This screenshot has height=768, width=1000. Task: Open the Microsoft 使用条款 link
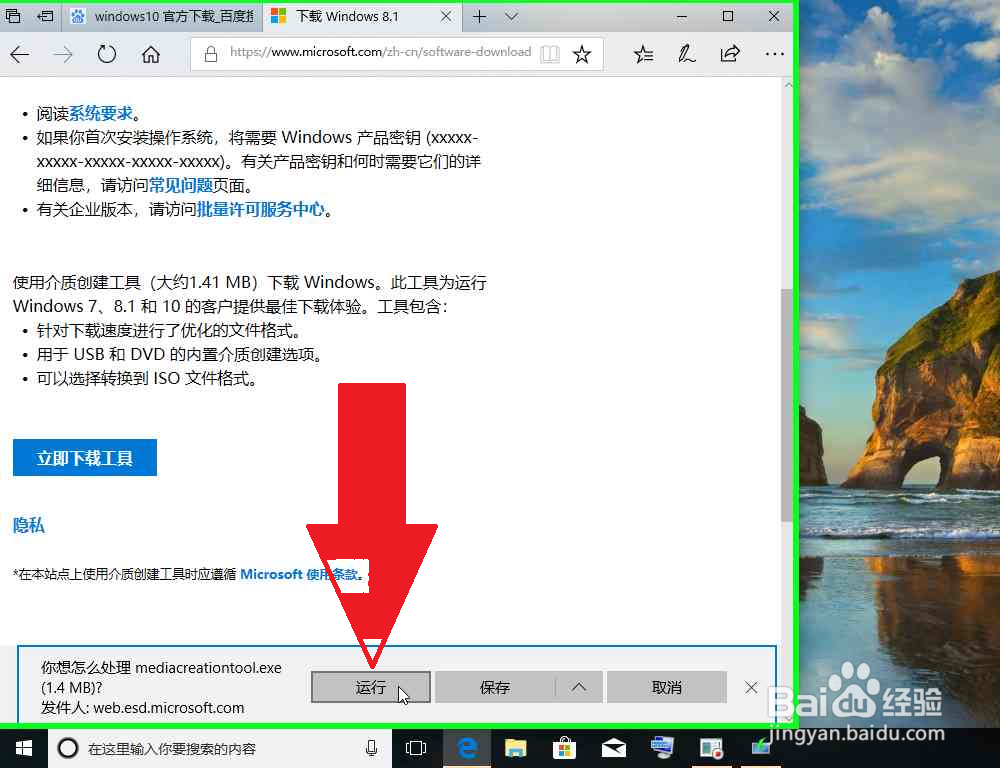[x=300, y=574]
